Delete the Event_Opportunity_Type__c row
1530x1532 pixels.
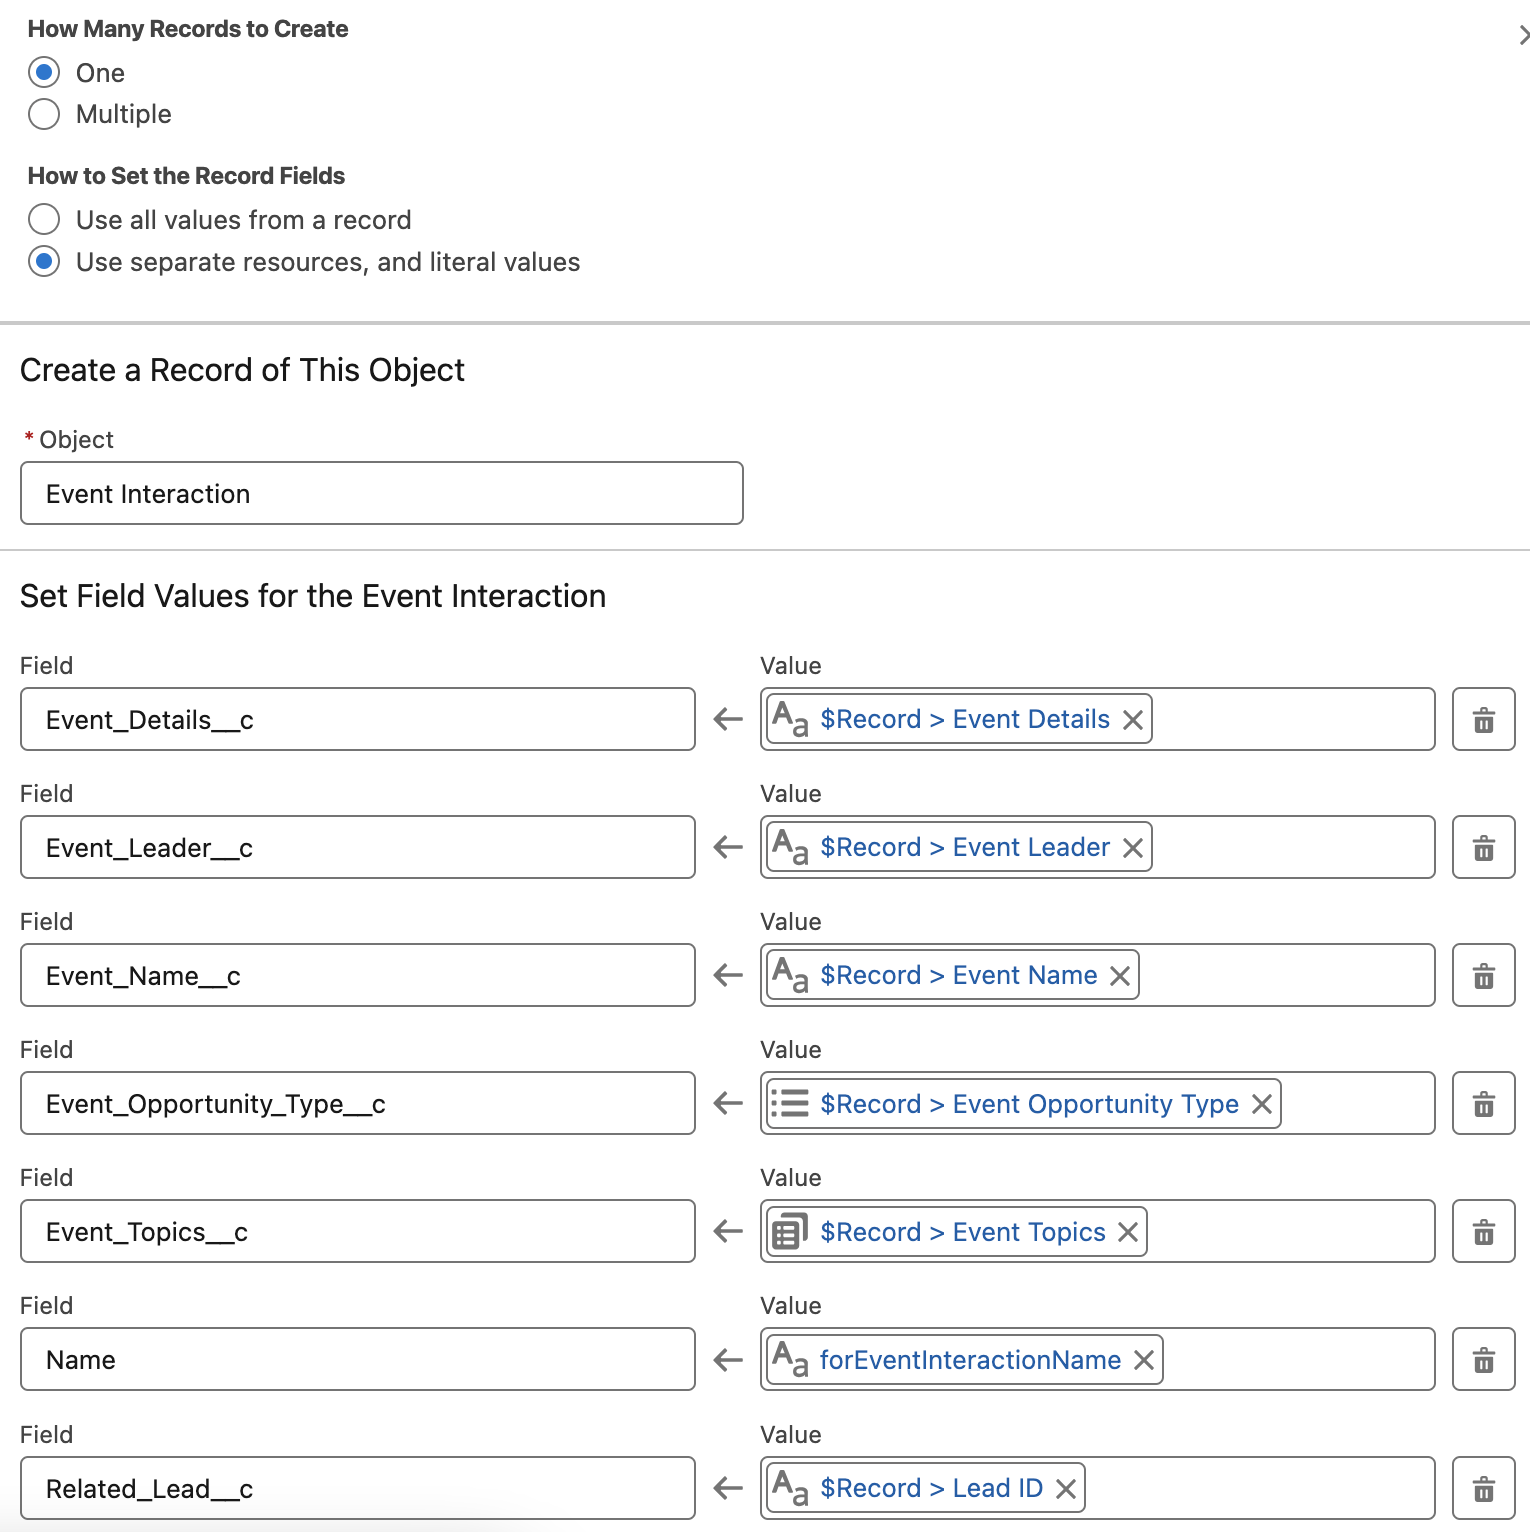click(x=1483, y=1103)
